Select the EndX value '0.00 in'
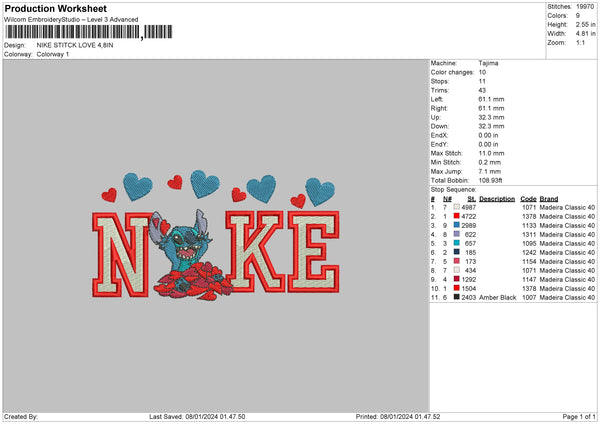Image resolution: width=600 pixels, height=424 pixels. tap(488, 135)
